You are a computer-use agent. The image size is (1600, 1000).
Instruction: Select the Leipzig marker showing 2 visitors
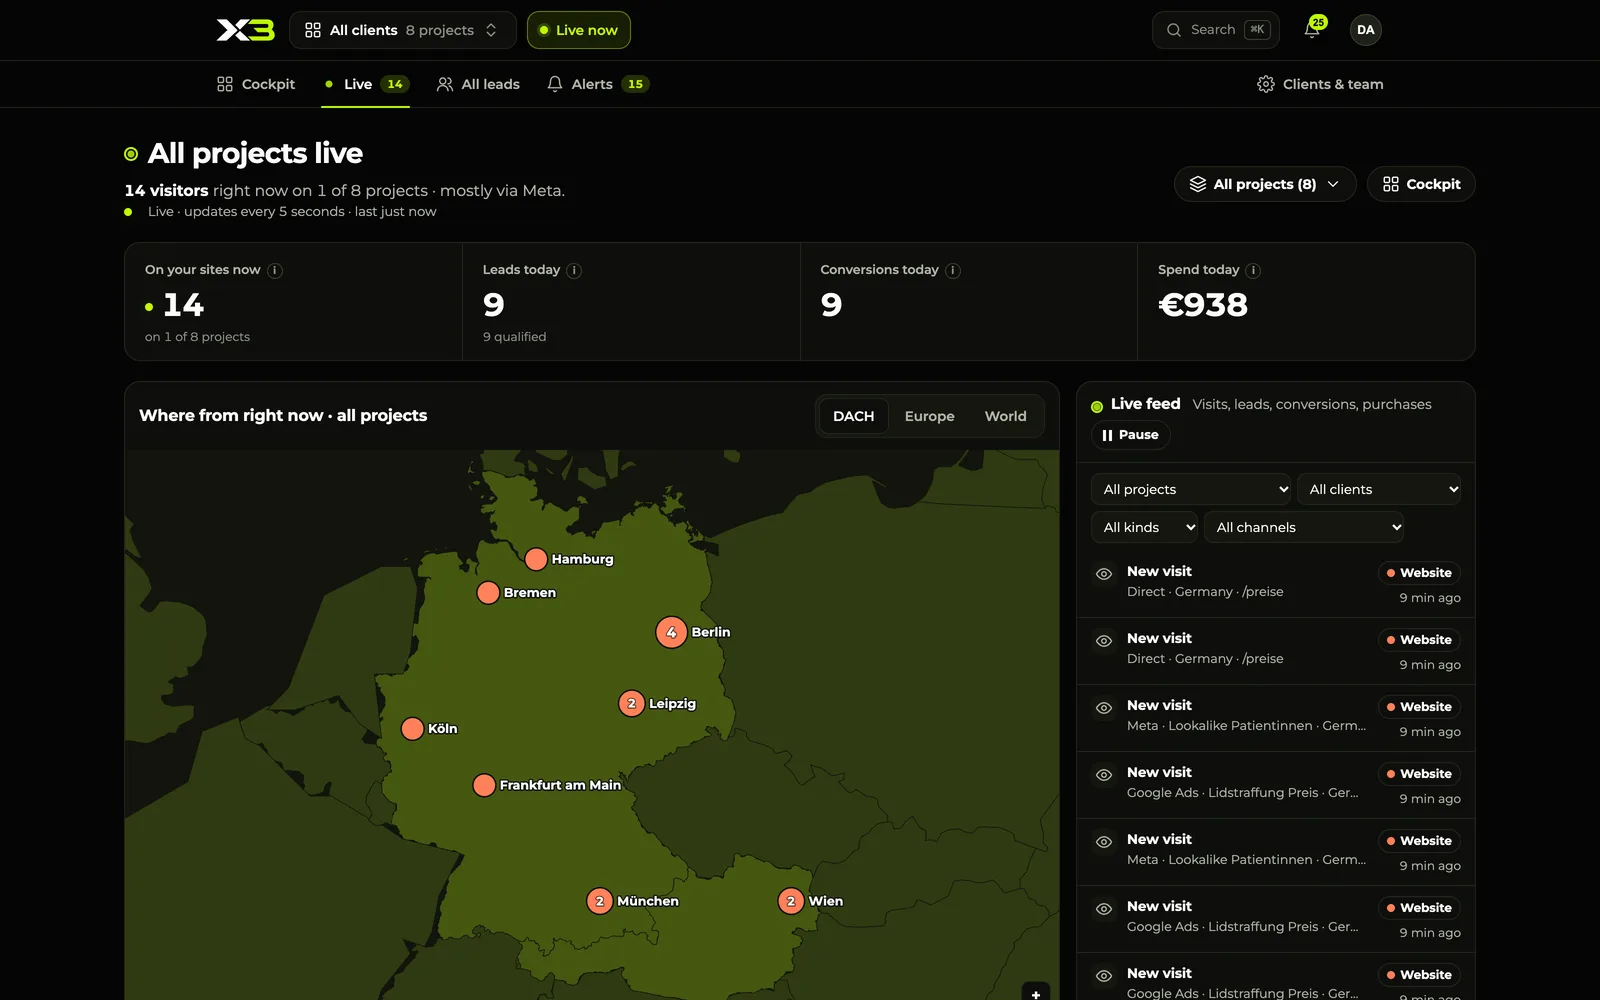[x=631, y=704]
